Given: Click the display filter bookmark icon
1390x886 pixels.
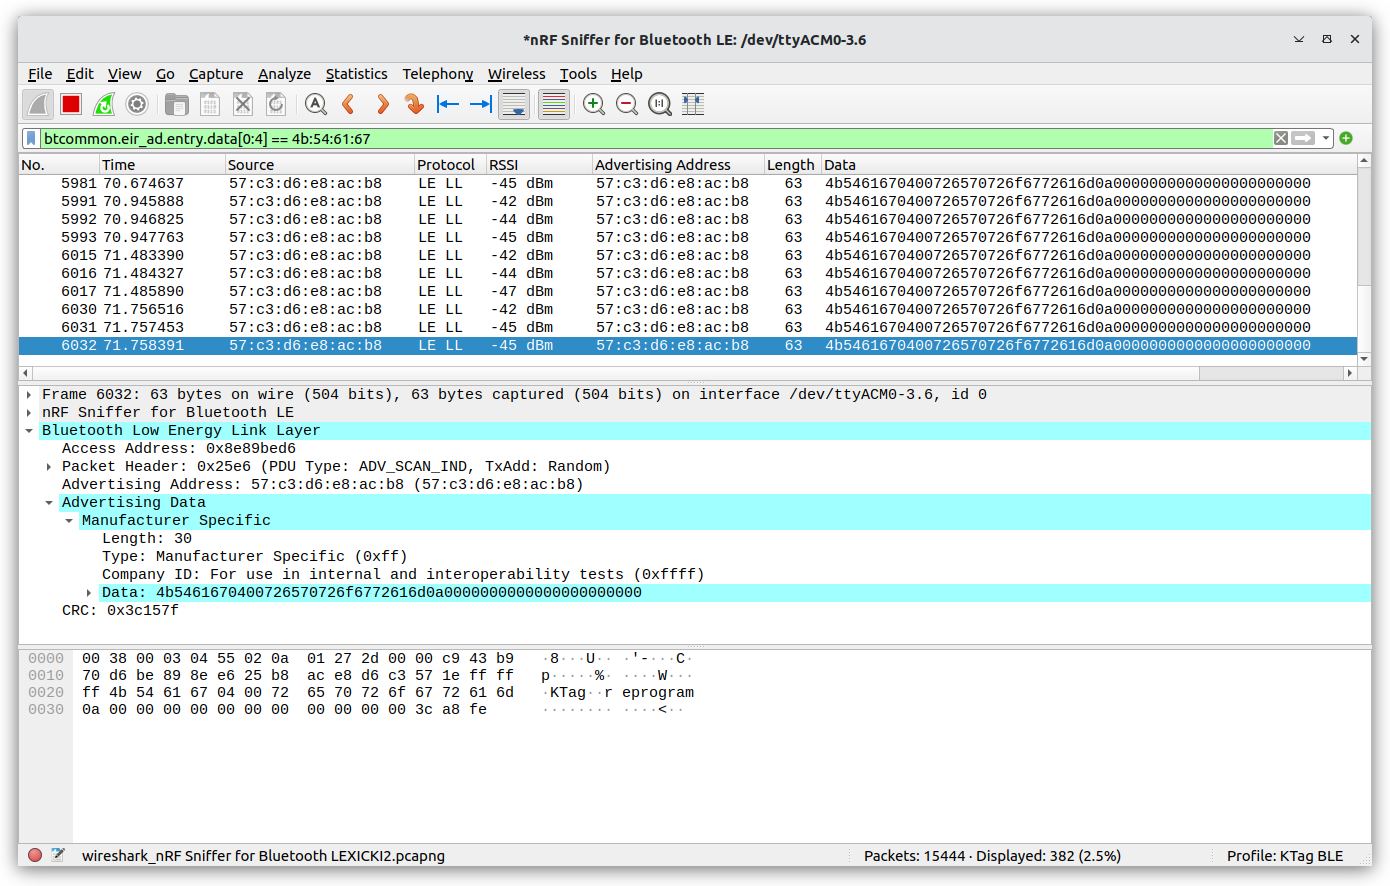Looking at the screenshot, I should (x=31, y=138).
